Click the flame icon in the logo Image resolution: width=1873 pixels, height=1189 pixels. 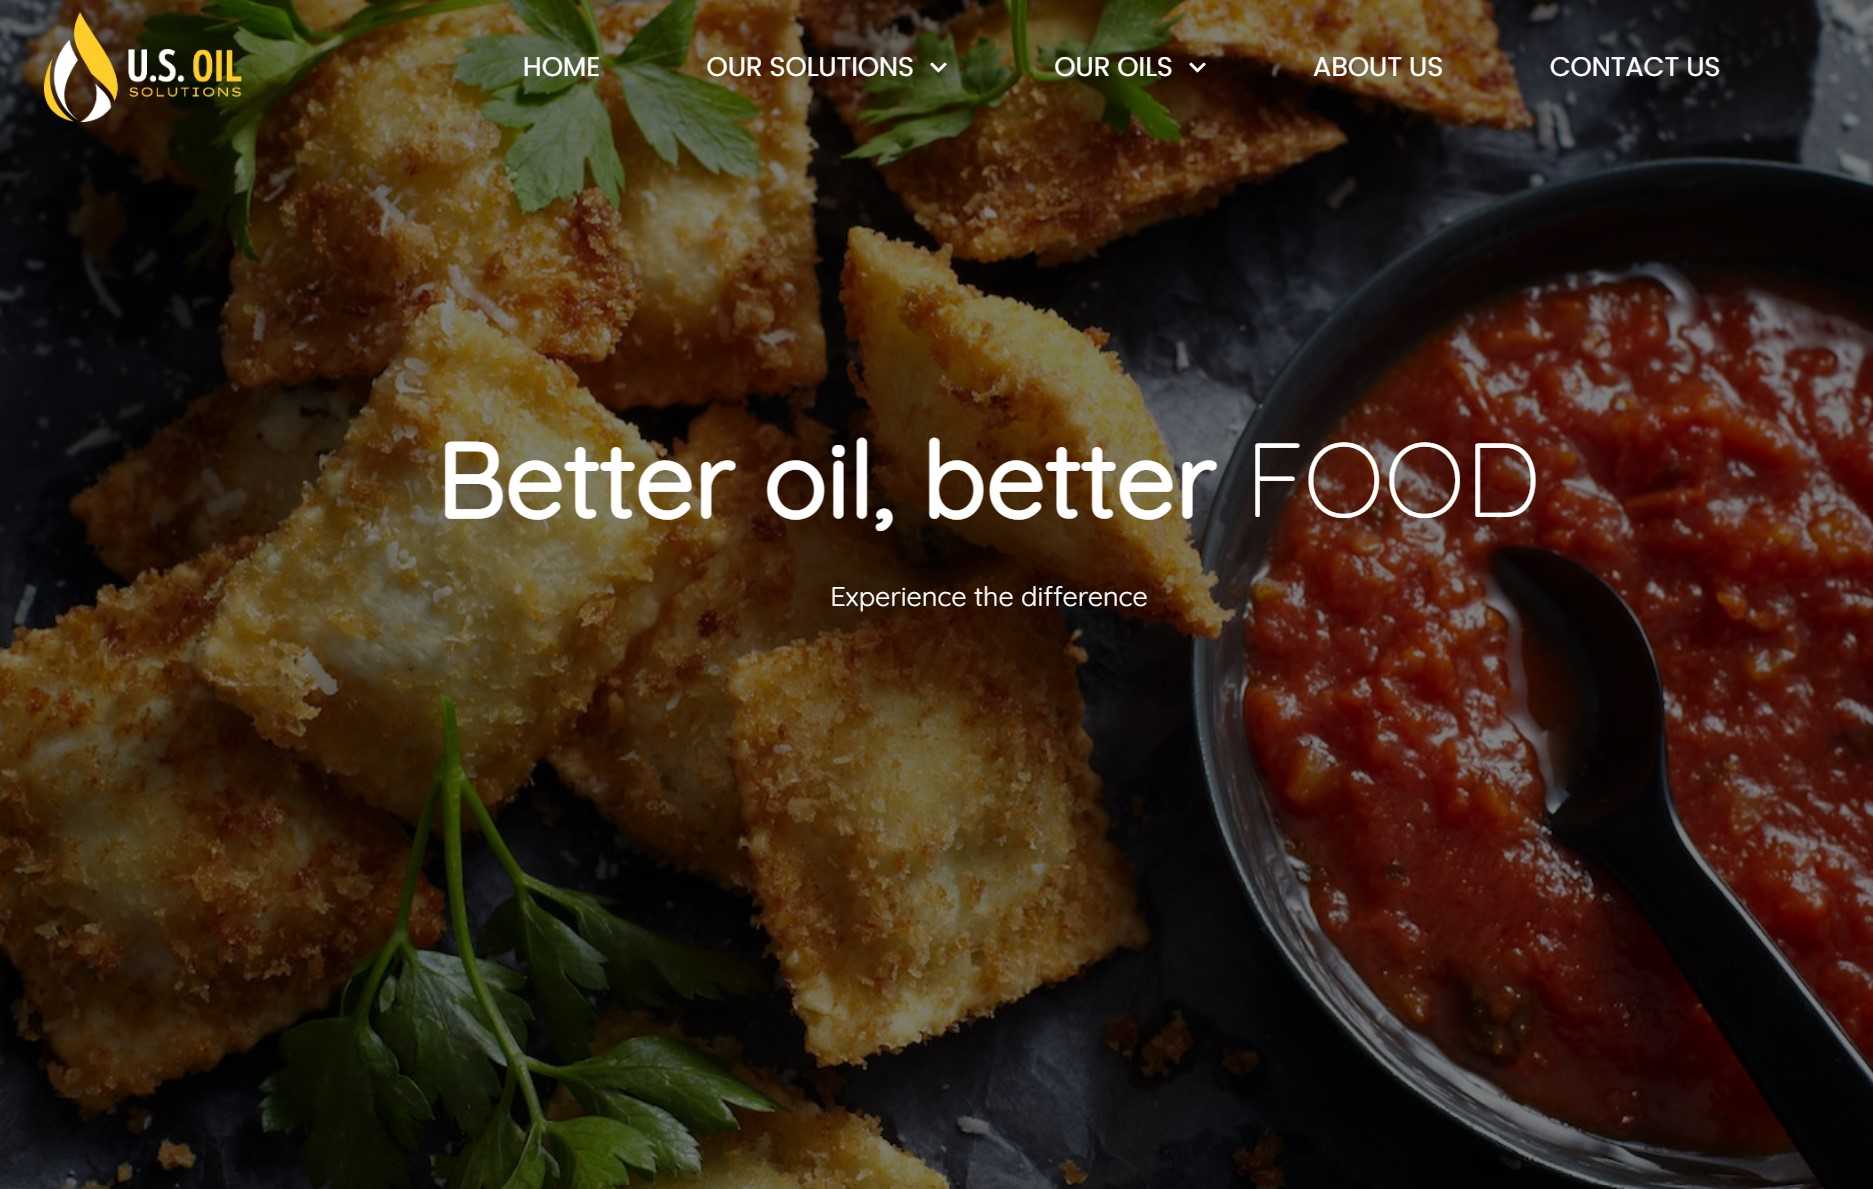[x=80, y=68]
